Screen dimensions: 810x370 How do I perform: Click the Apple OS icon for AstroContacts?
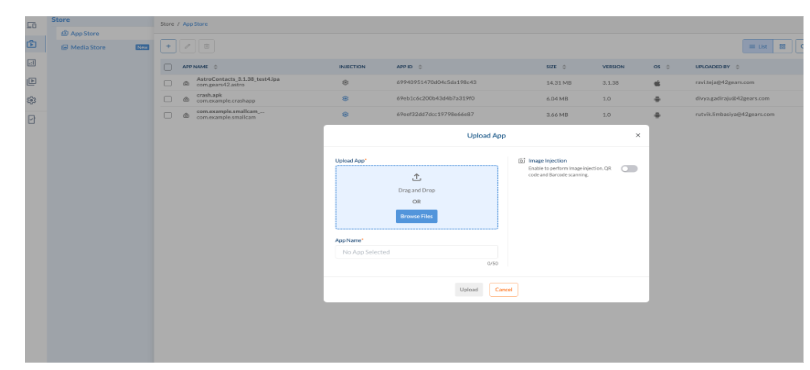pos(657,83)
